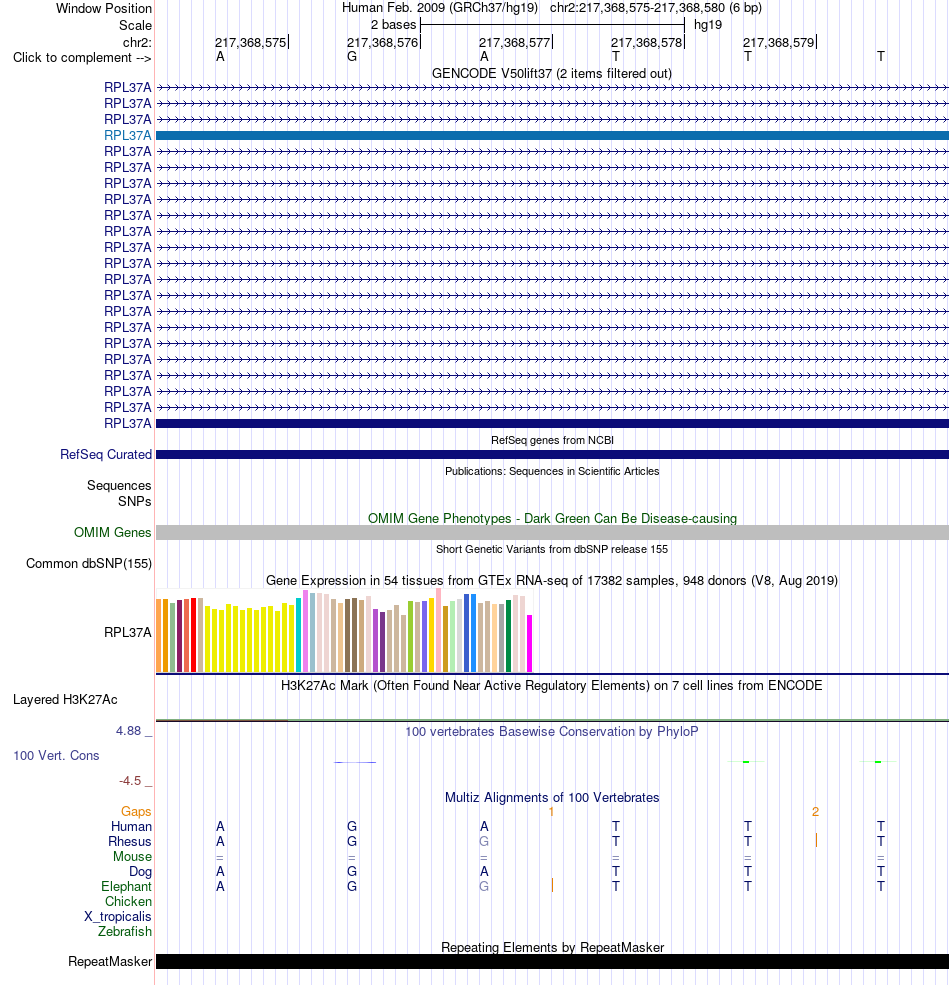
Task: Click the Sequences track label
Action: tap(119, 486)
